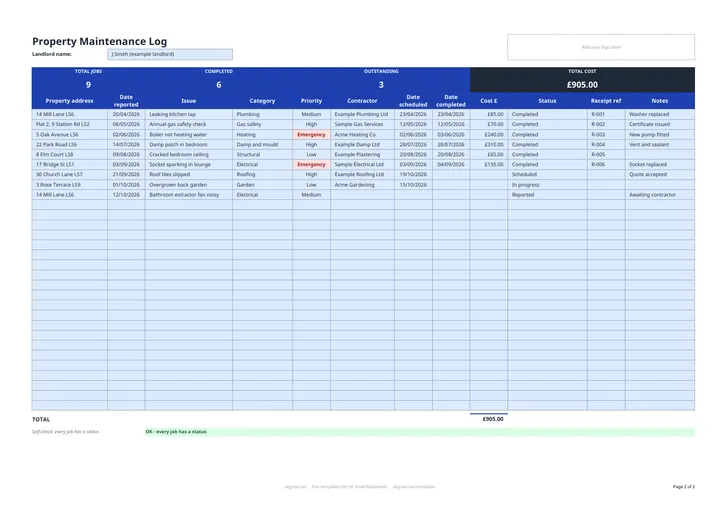Image resolution: width=720 pixels, height=509 pixels.
Task: Select the 'Roofing' category cell
Action: (263, 175)
